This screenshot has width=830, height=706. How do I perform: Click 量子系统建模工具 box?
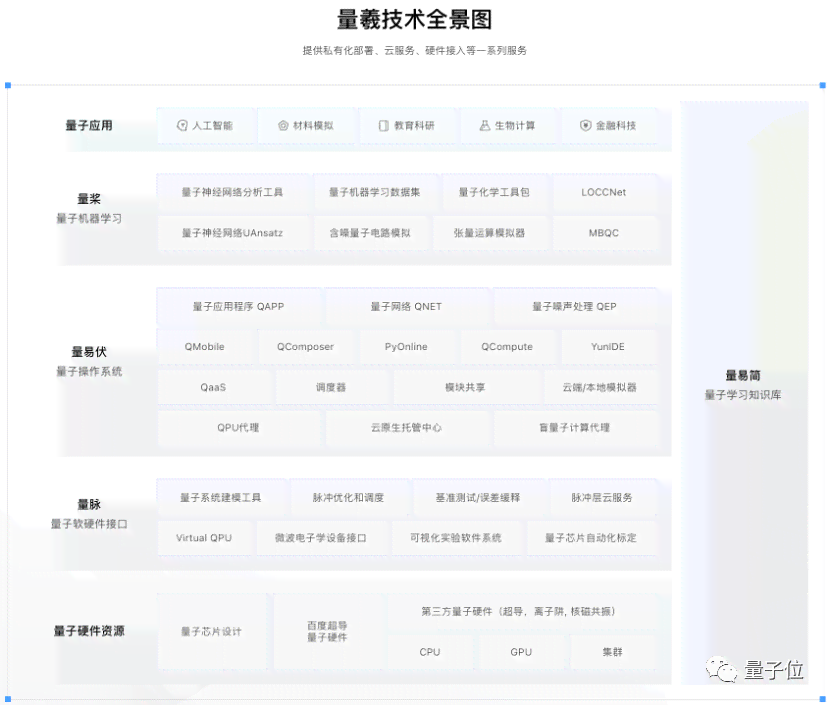pyautogui.click(x=221, y=497)
